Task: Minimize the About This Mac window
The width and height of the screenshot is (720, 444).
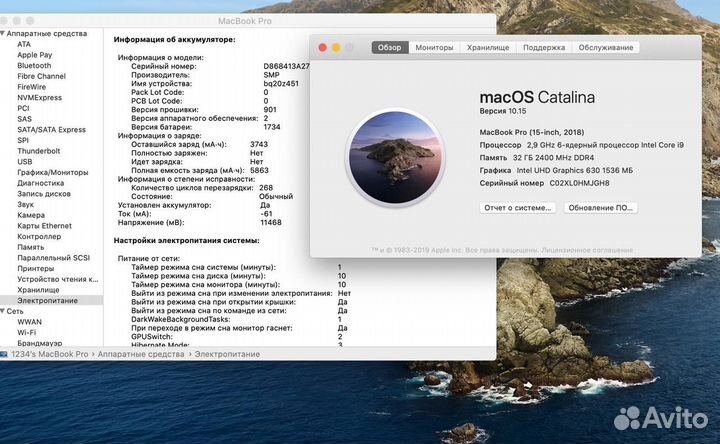Action: [336, 48]
